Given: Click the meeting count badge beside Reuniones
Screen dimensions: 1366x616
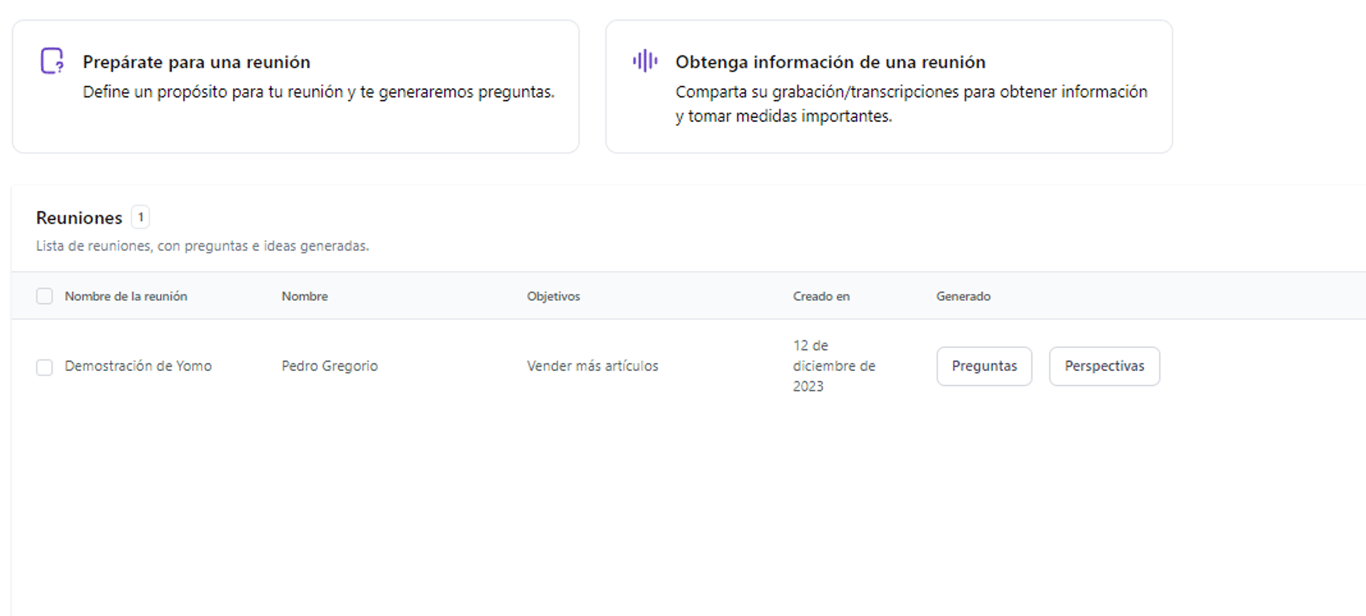Looking at the screenshot, I should tap(140, 217).
